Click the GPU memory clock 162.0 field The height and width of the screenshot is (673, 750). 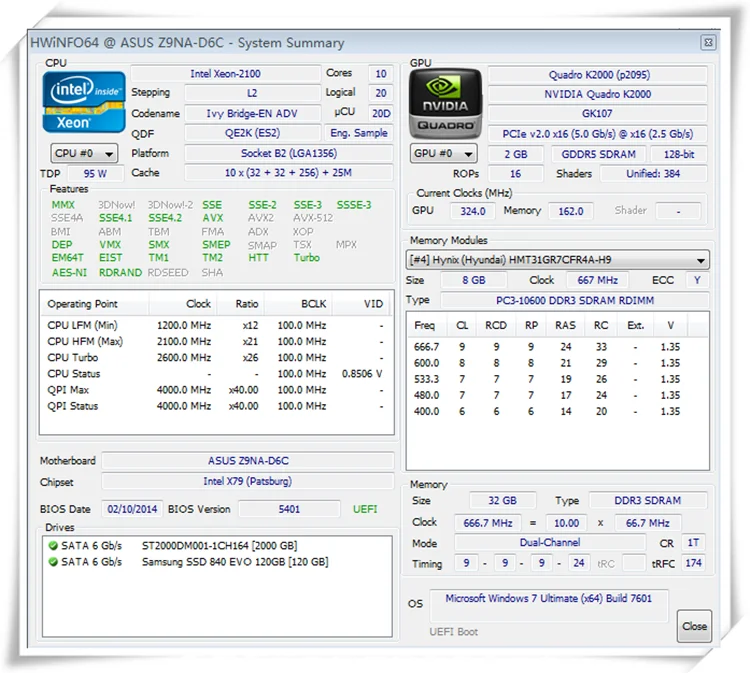coord(571,211)
